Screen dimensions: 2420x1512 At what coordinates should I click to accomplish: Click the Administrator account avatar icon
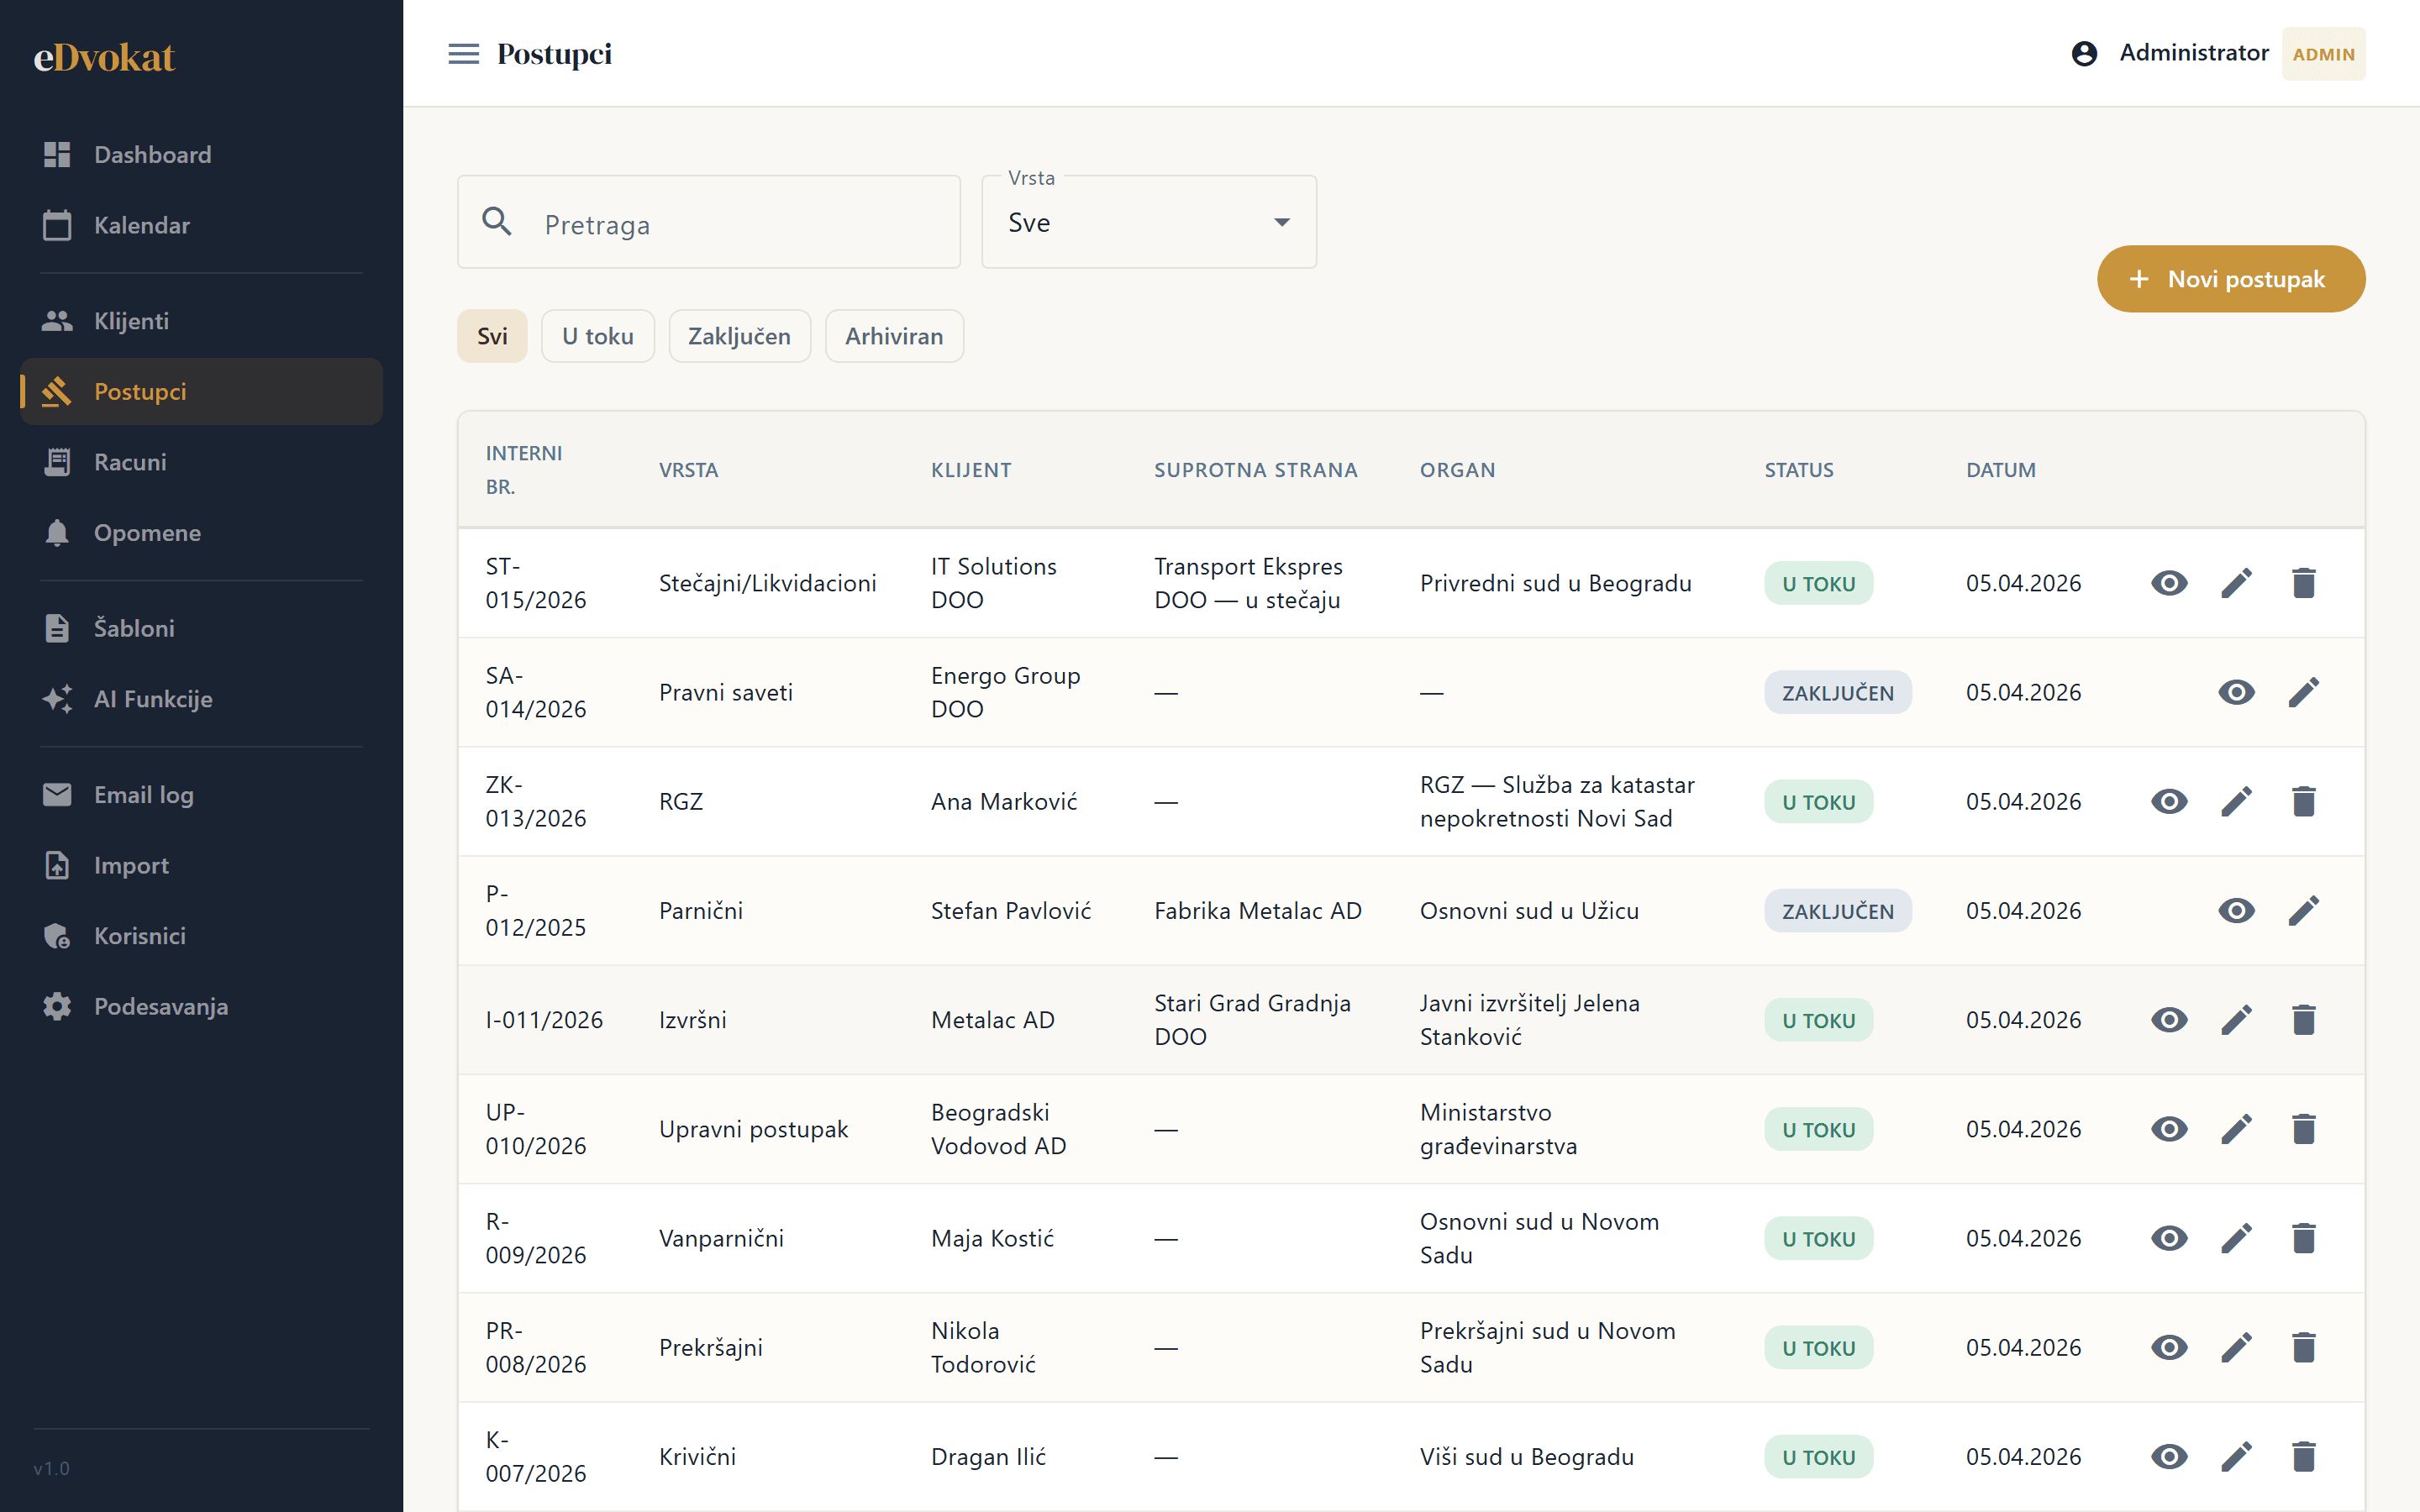[x=2084, y=54]
